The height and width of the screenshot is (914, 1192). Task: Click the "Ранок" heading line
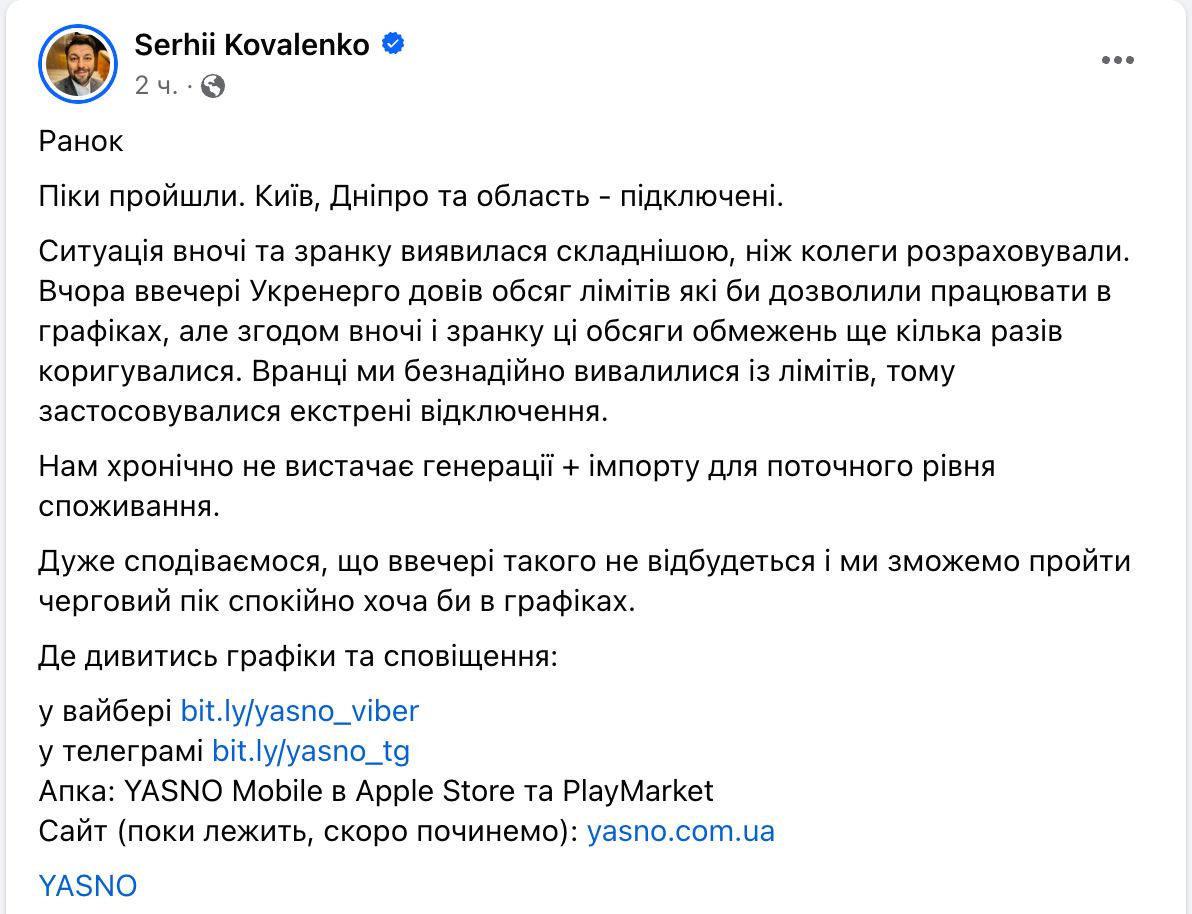click(x=81, y=141)
